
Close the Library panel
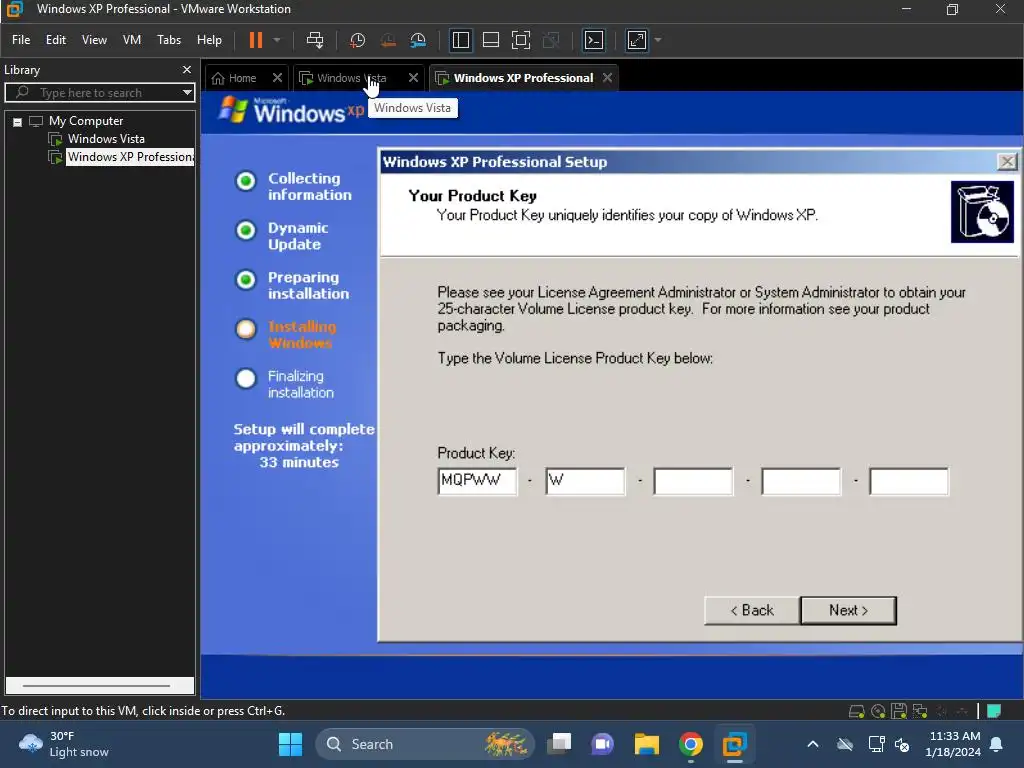tap(187, 70)
